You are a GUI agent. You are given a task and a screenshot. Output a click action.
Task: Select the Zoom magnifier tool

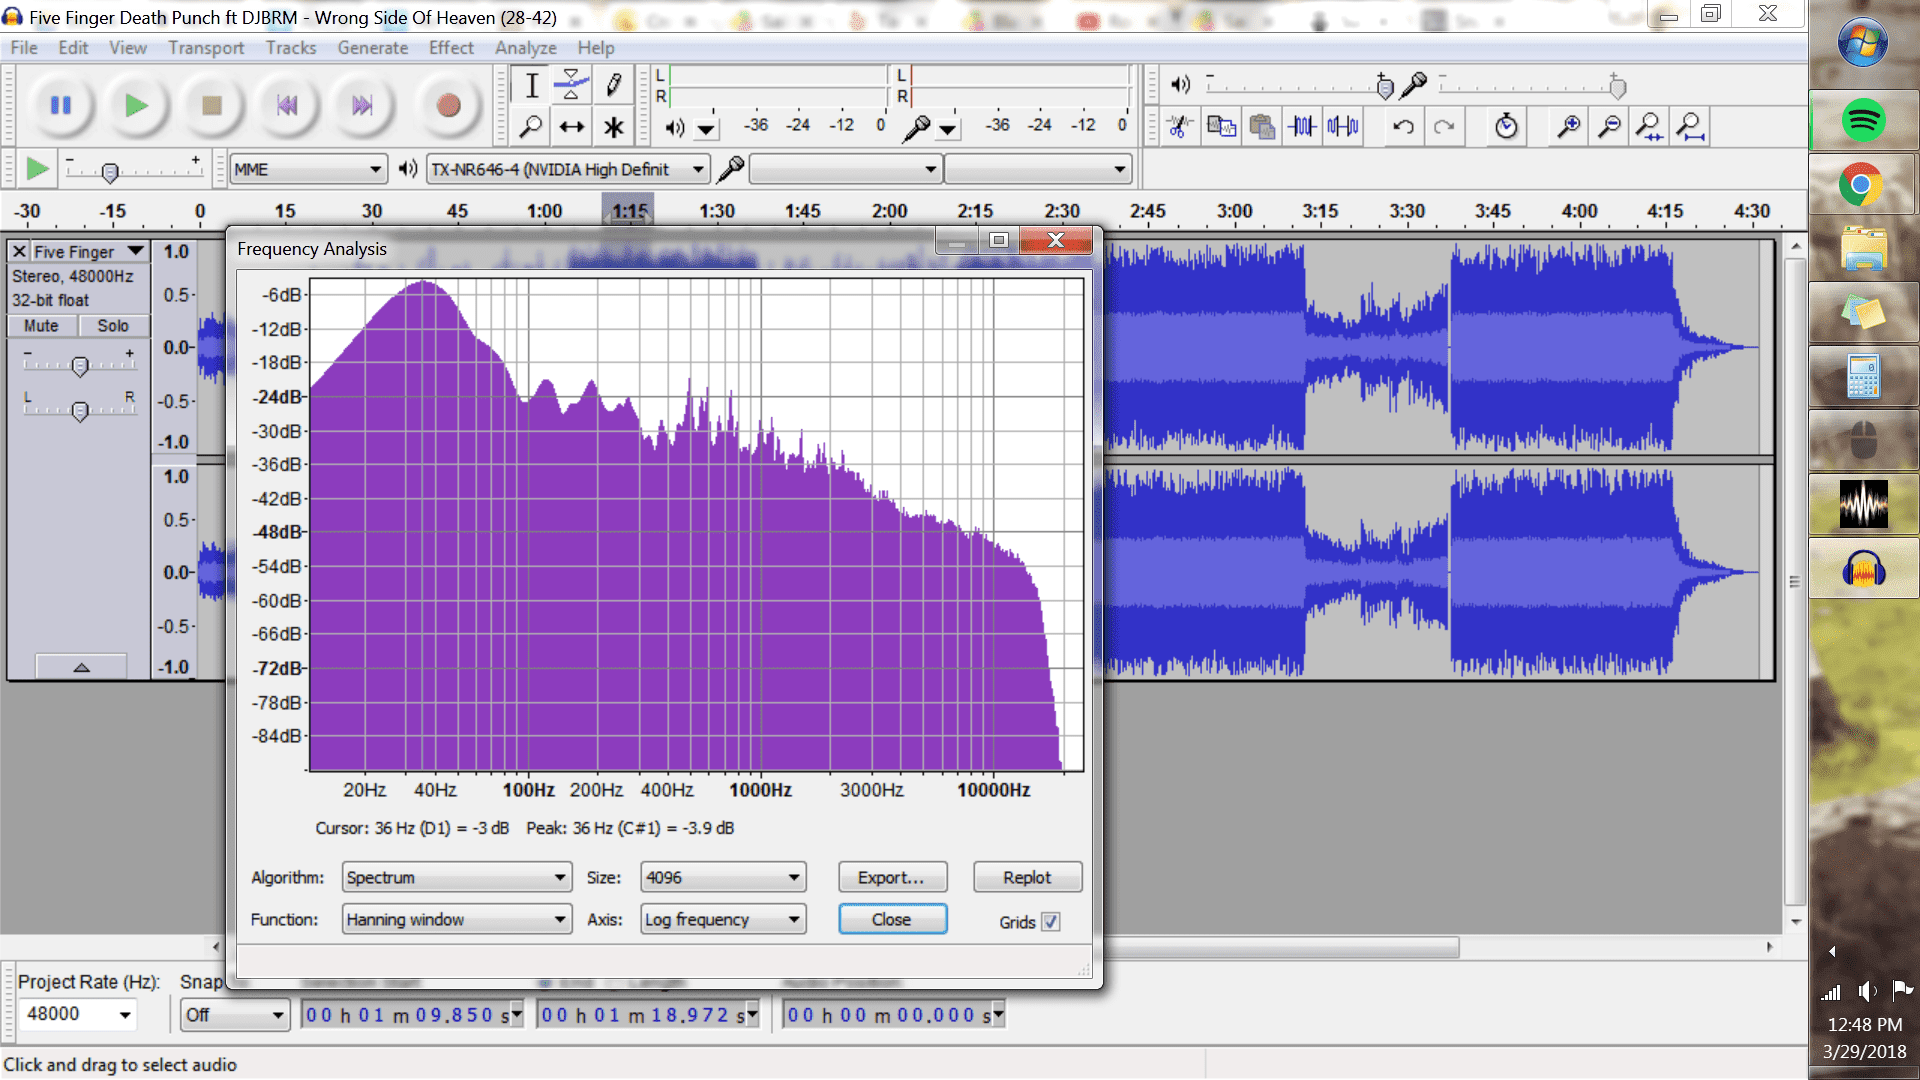[532, 127]
